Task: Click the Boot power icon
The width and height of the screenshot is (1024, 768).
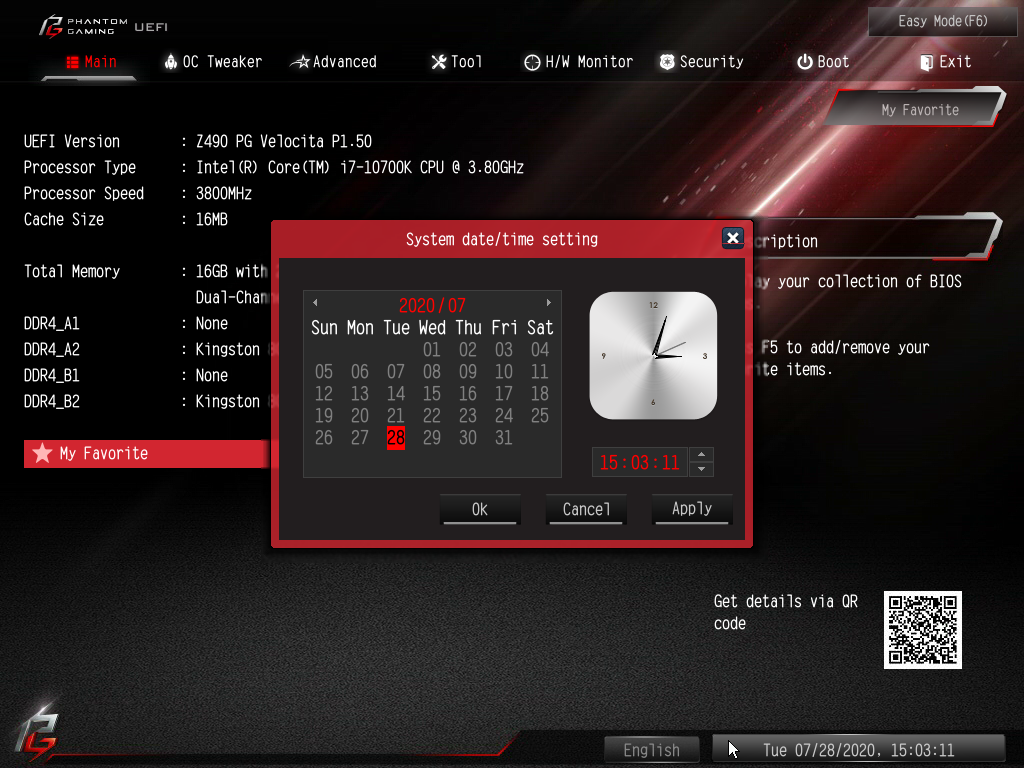Action: click(x=805, y=62)
